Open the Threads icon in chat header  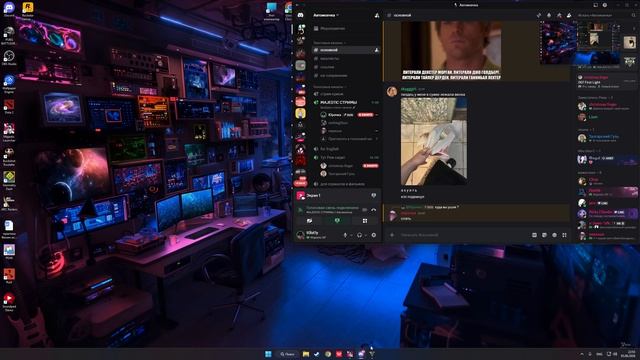[539, 15]
